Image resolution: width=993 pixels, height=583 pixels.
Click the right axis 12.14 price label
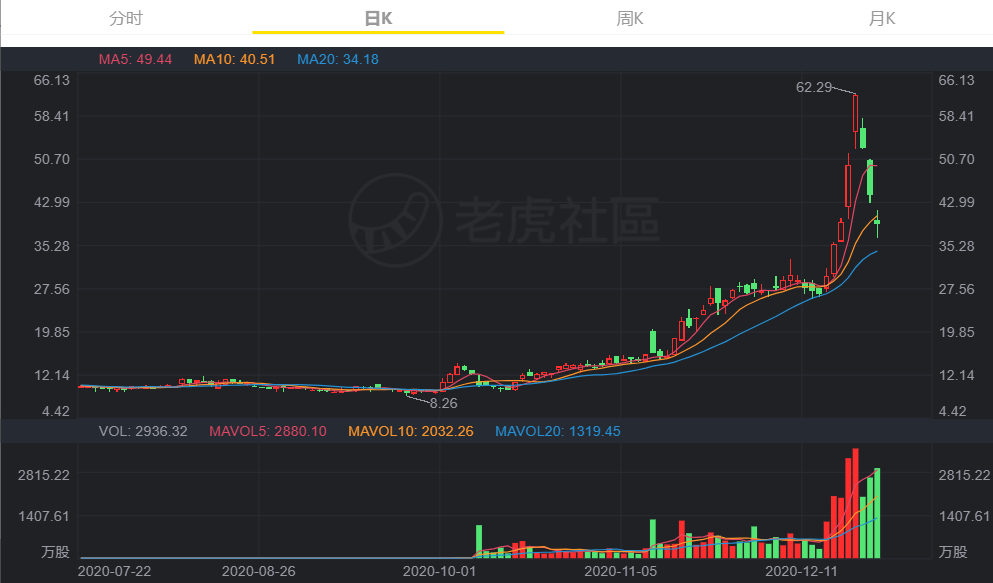pyautogui.click(x=956, y=375)
